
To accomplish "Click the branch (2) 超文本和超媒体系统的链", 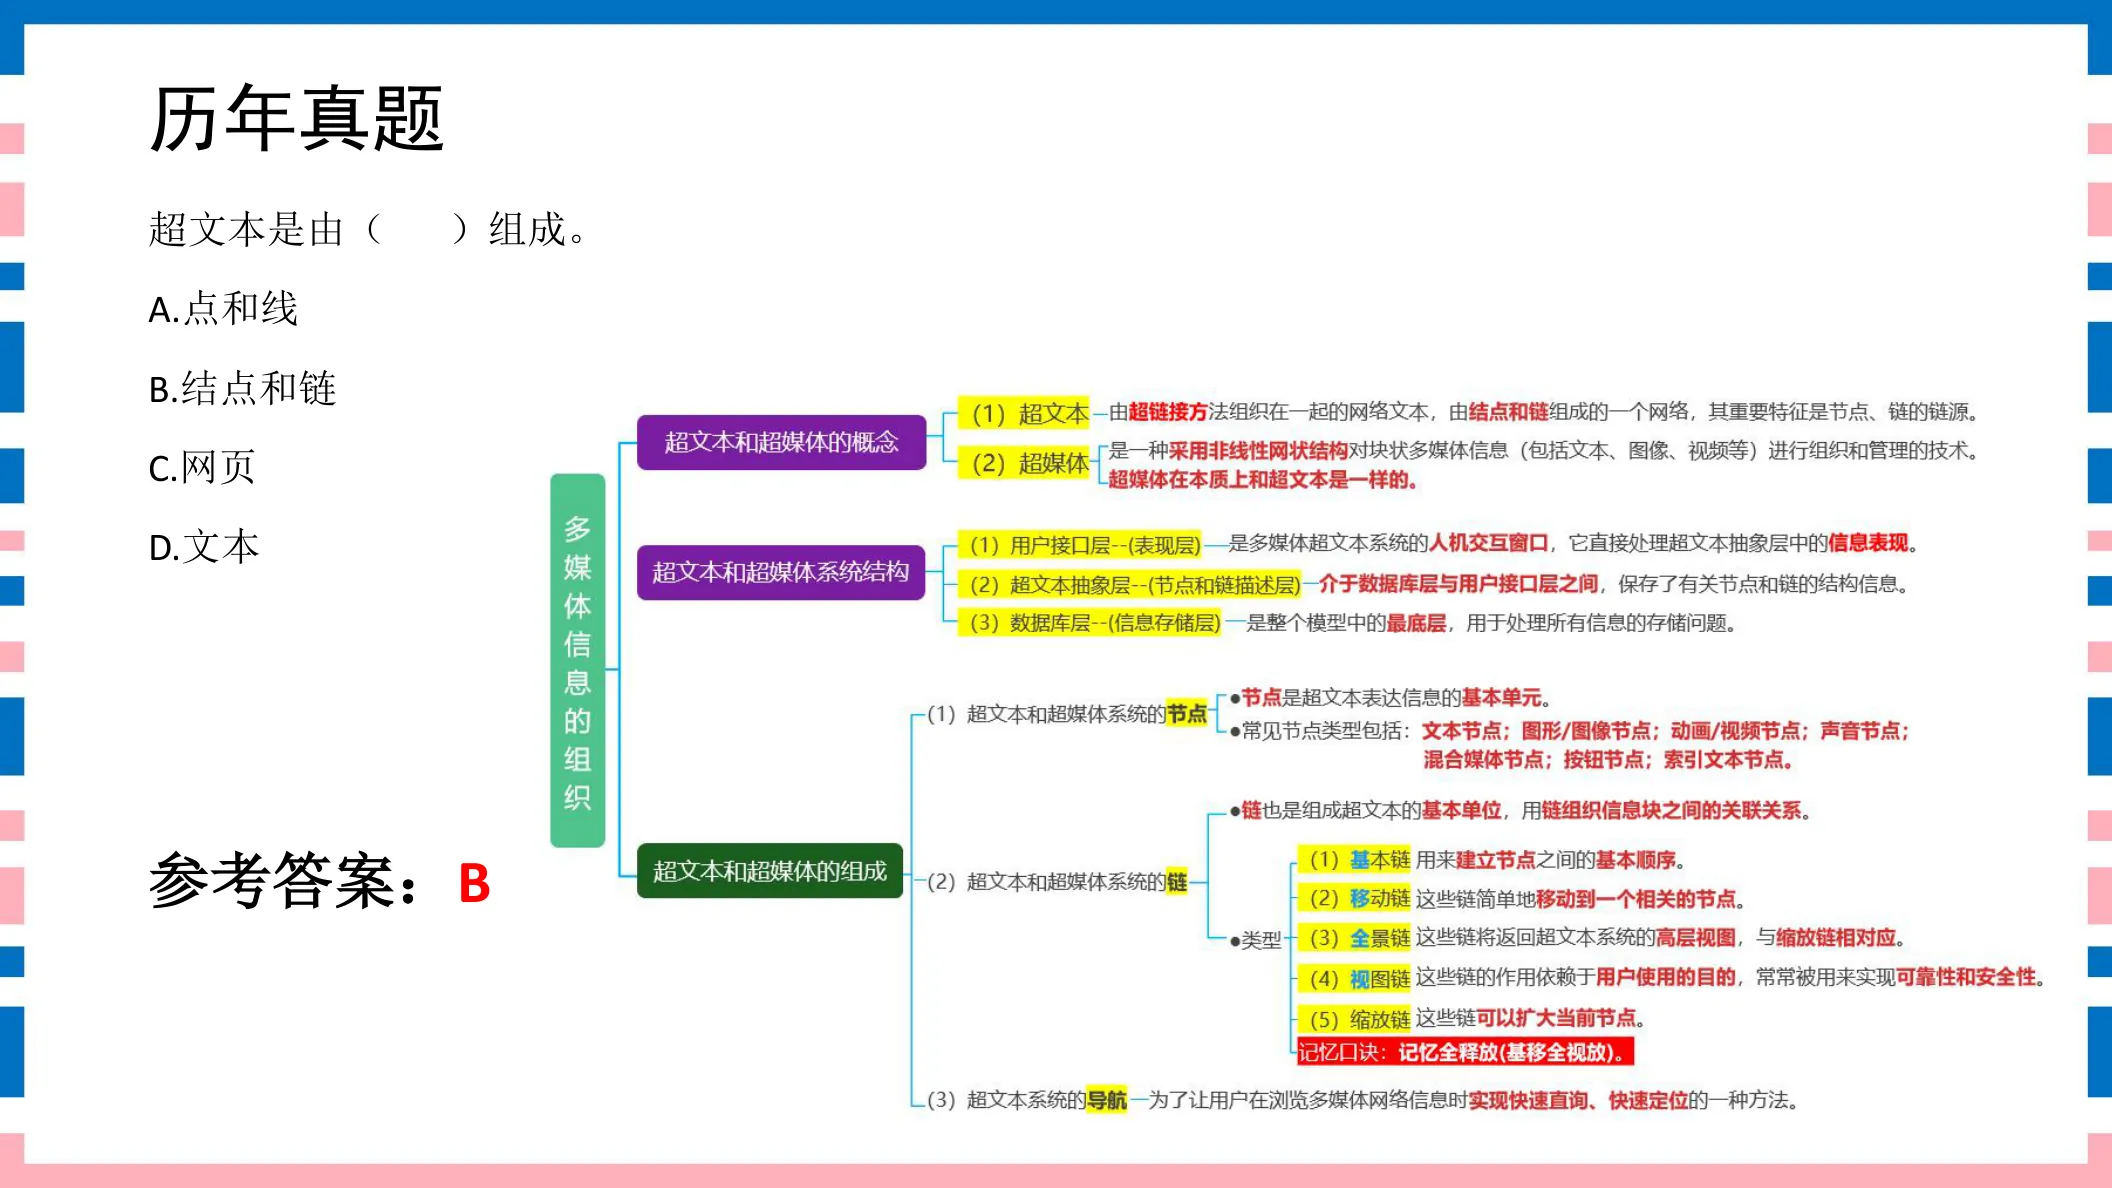I will pos(1057,882).
